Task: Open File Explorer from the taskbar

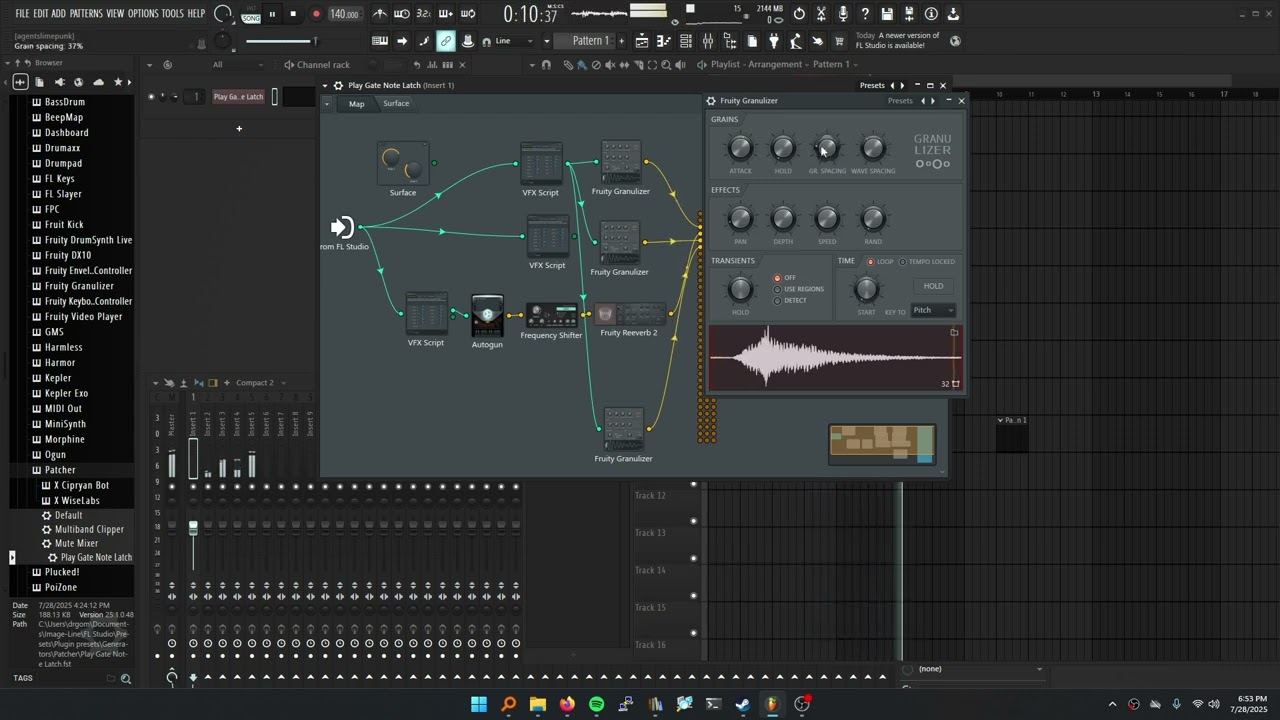Action: point(538,704)
